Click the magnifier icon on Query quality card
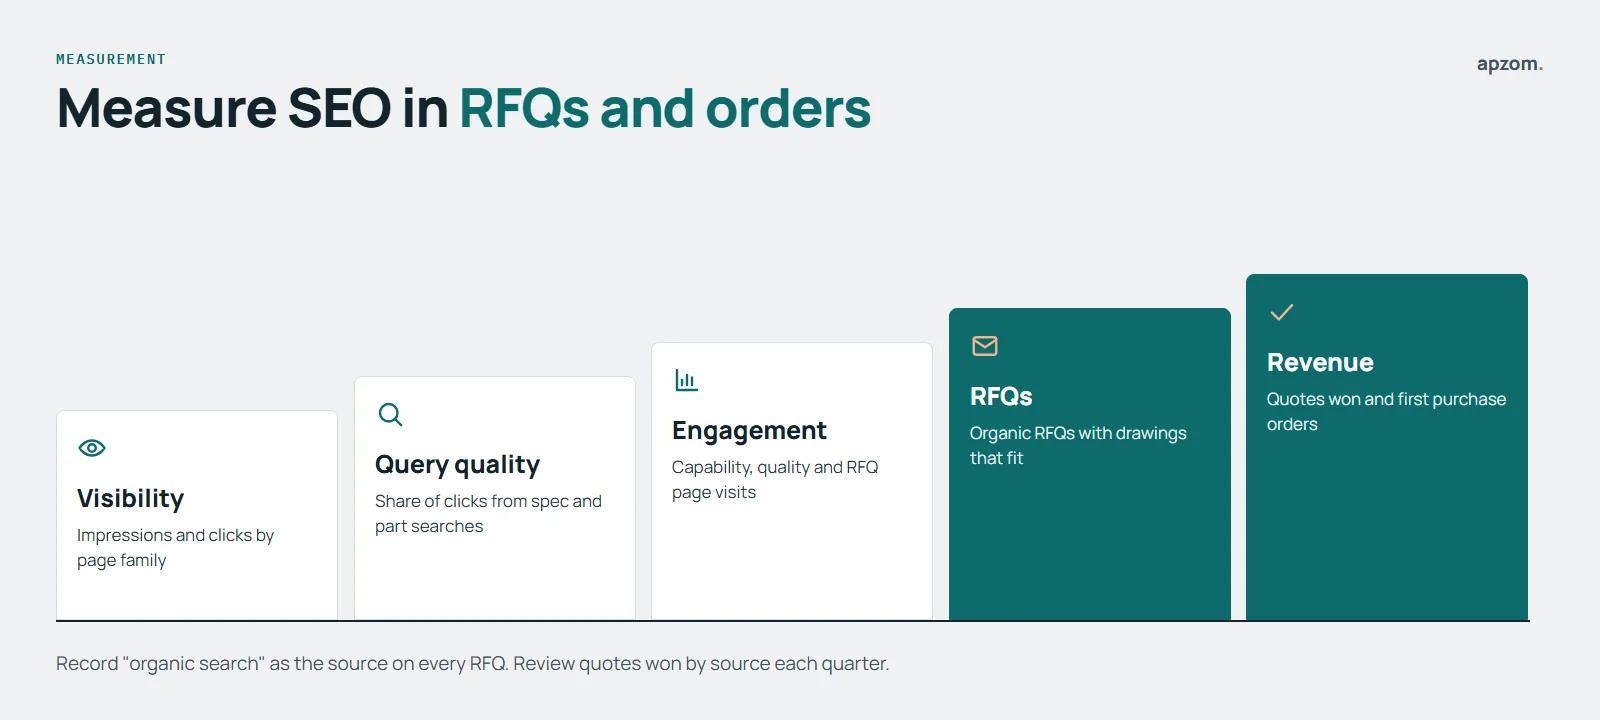Screen dimensions: 1600x720 tap(390, 414)
